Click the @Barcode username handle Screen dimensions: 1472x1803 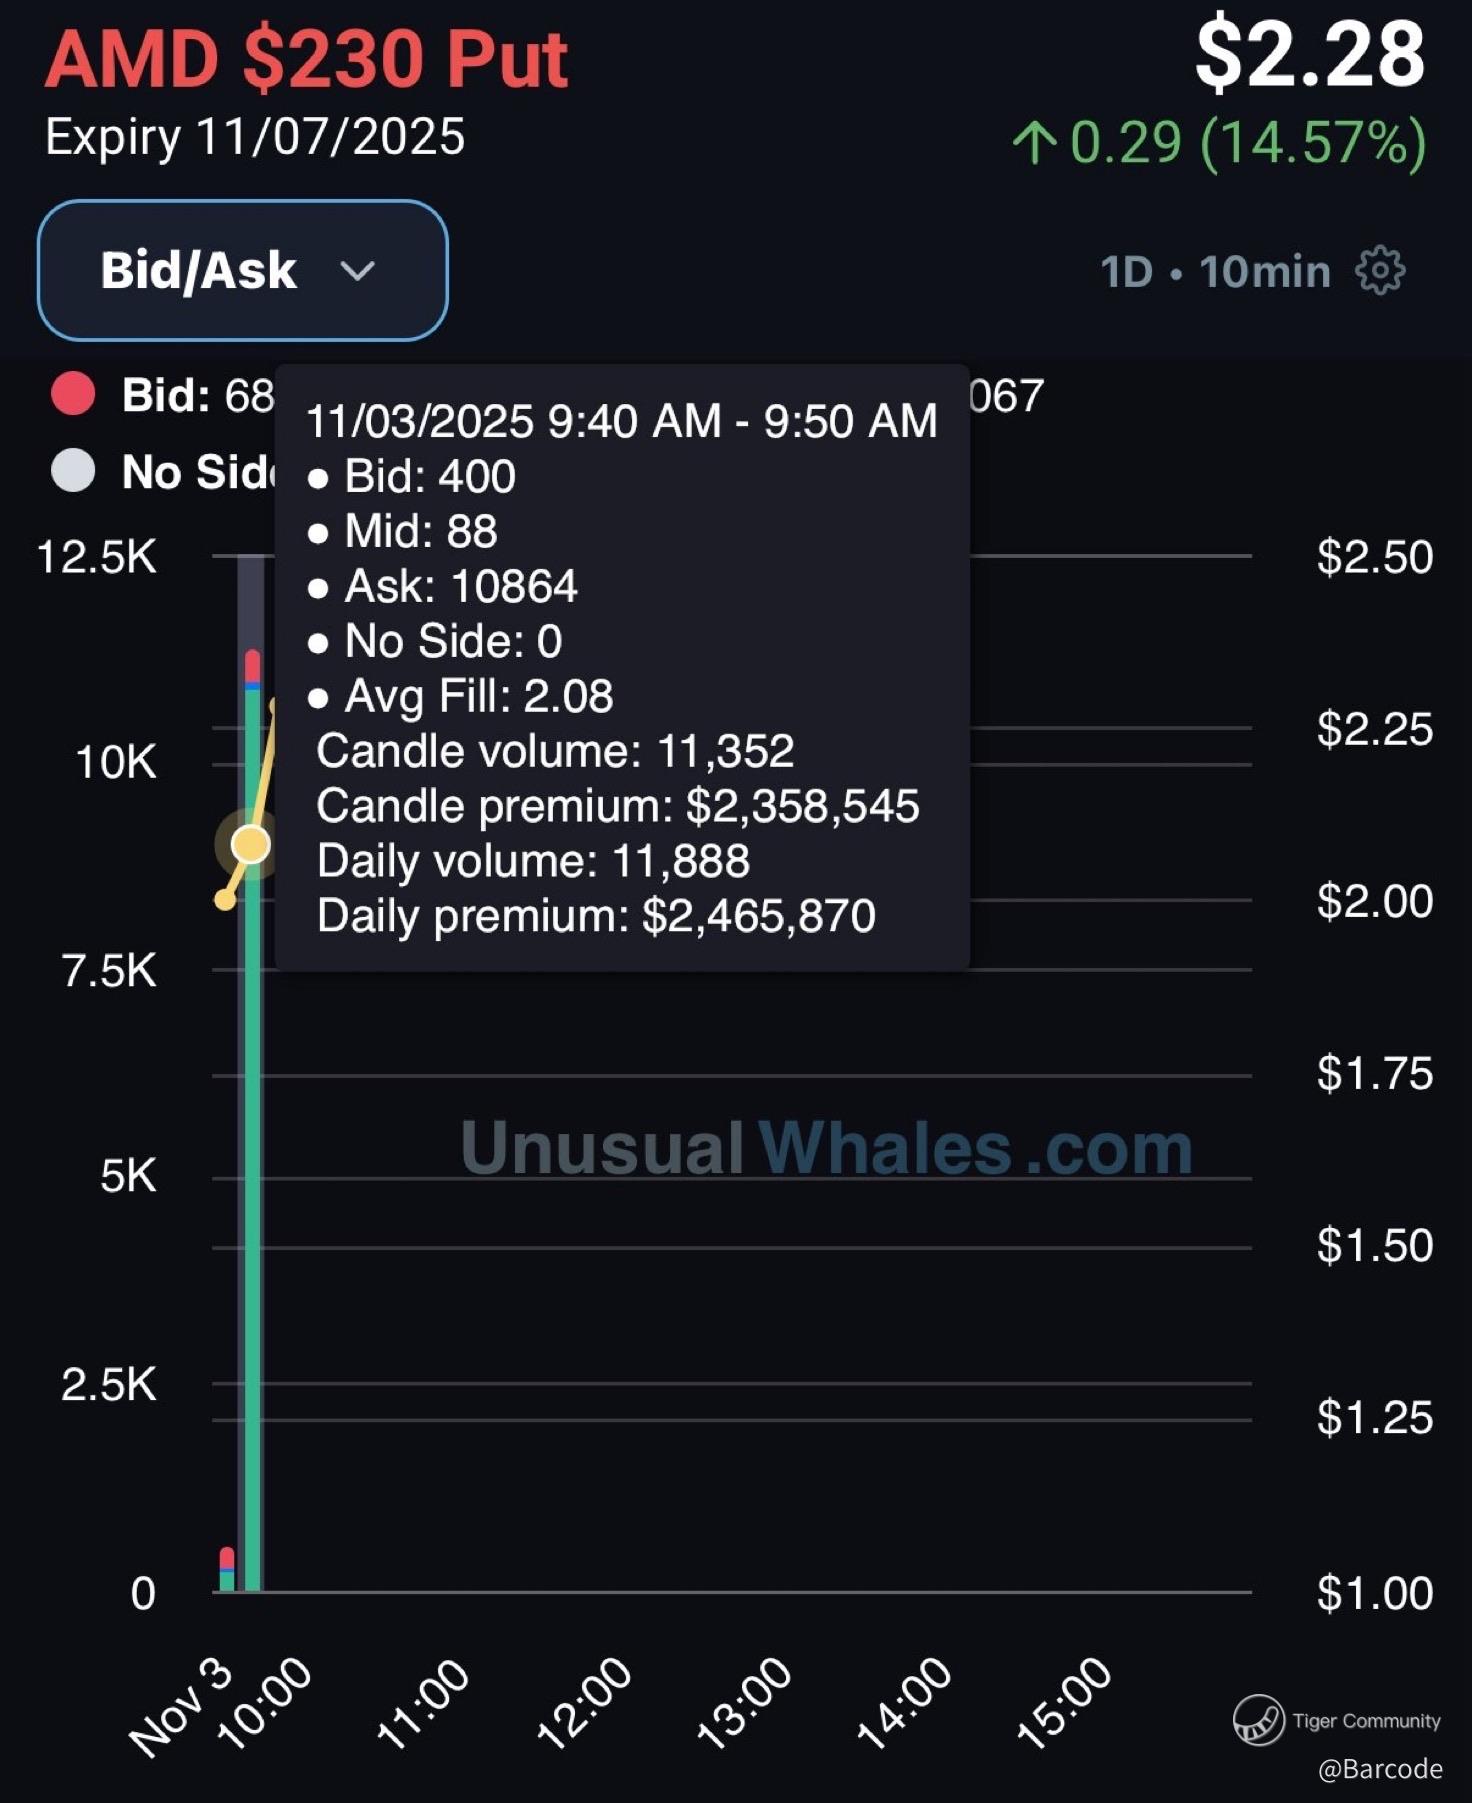[x=1380, y=1769]
